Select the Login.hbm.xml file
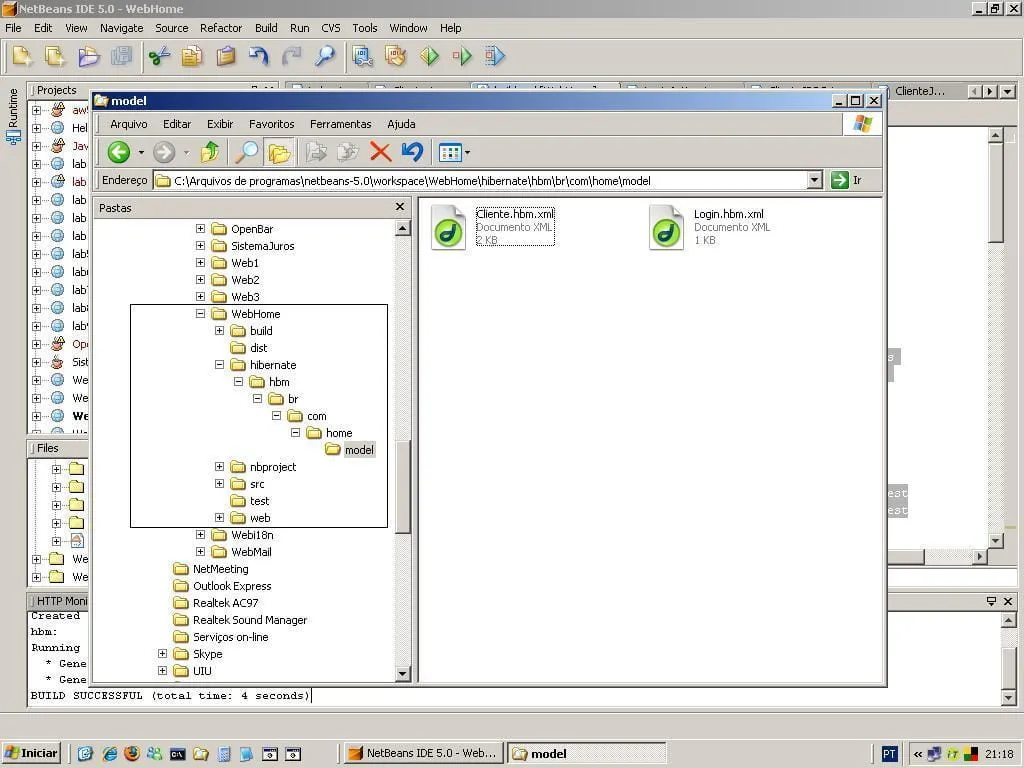Screen dimensions: 1024x768 pyautogui.click(x=728, y=214)
